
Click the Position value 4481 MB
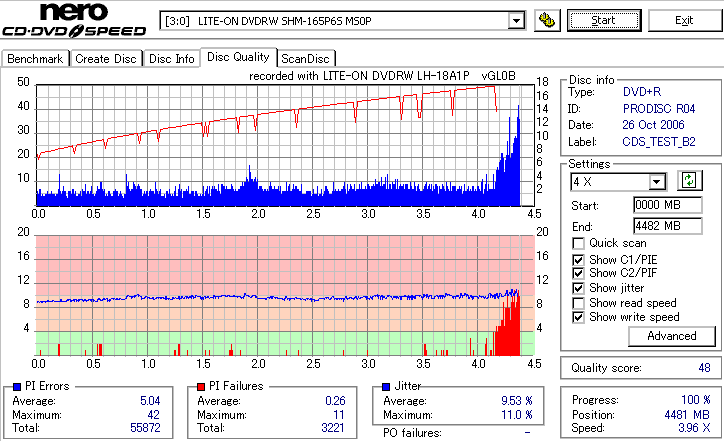(x=687, y=415)
